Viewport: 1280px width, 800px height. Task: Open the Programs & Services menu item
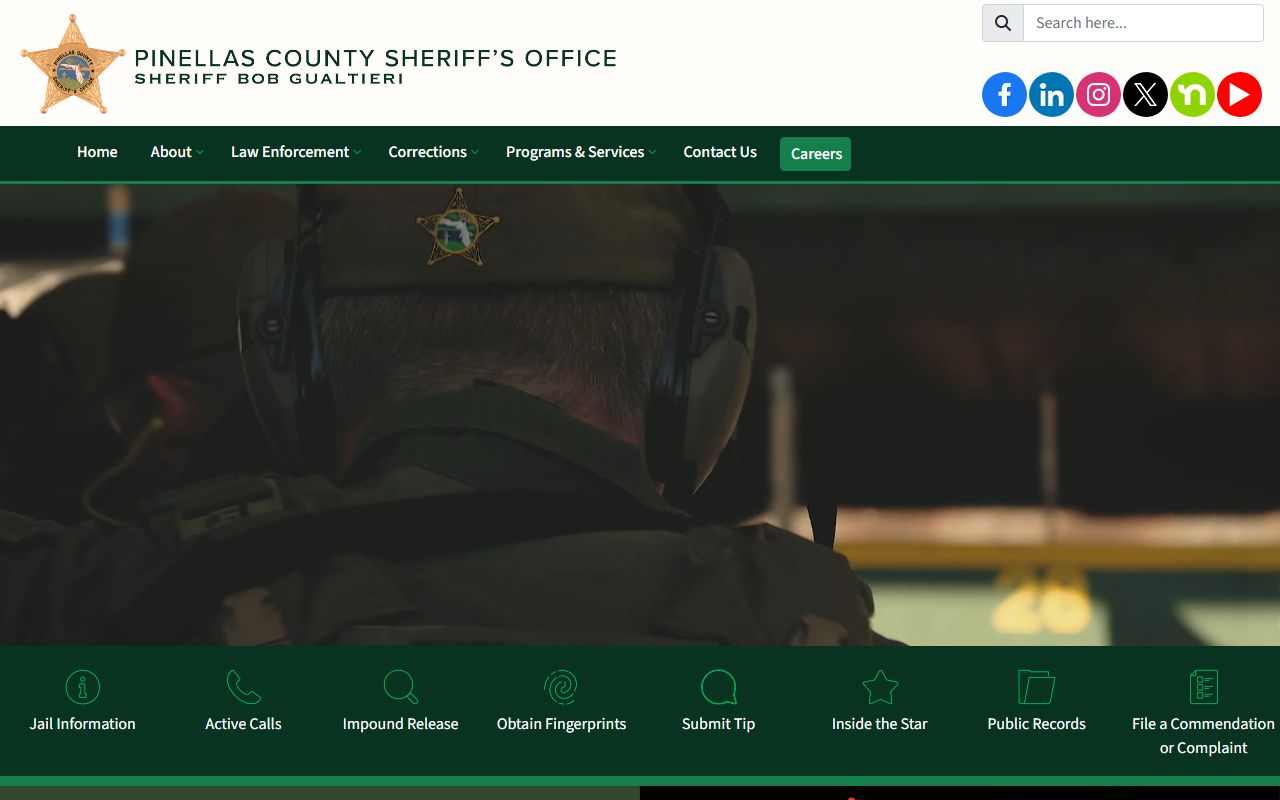pos(575,152)
